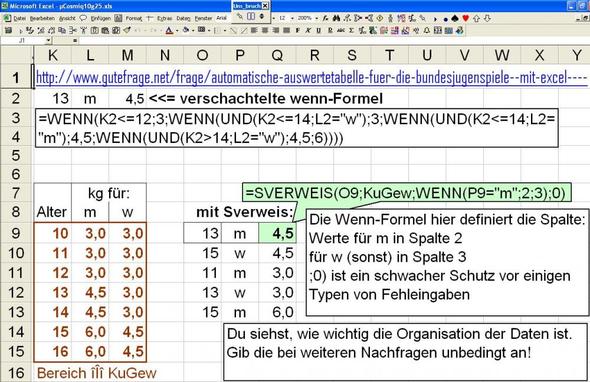
Task: Click the 'mit Sverweis:' label cell
Action: click(x=245, y=212)
